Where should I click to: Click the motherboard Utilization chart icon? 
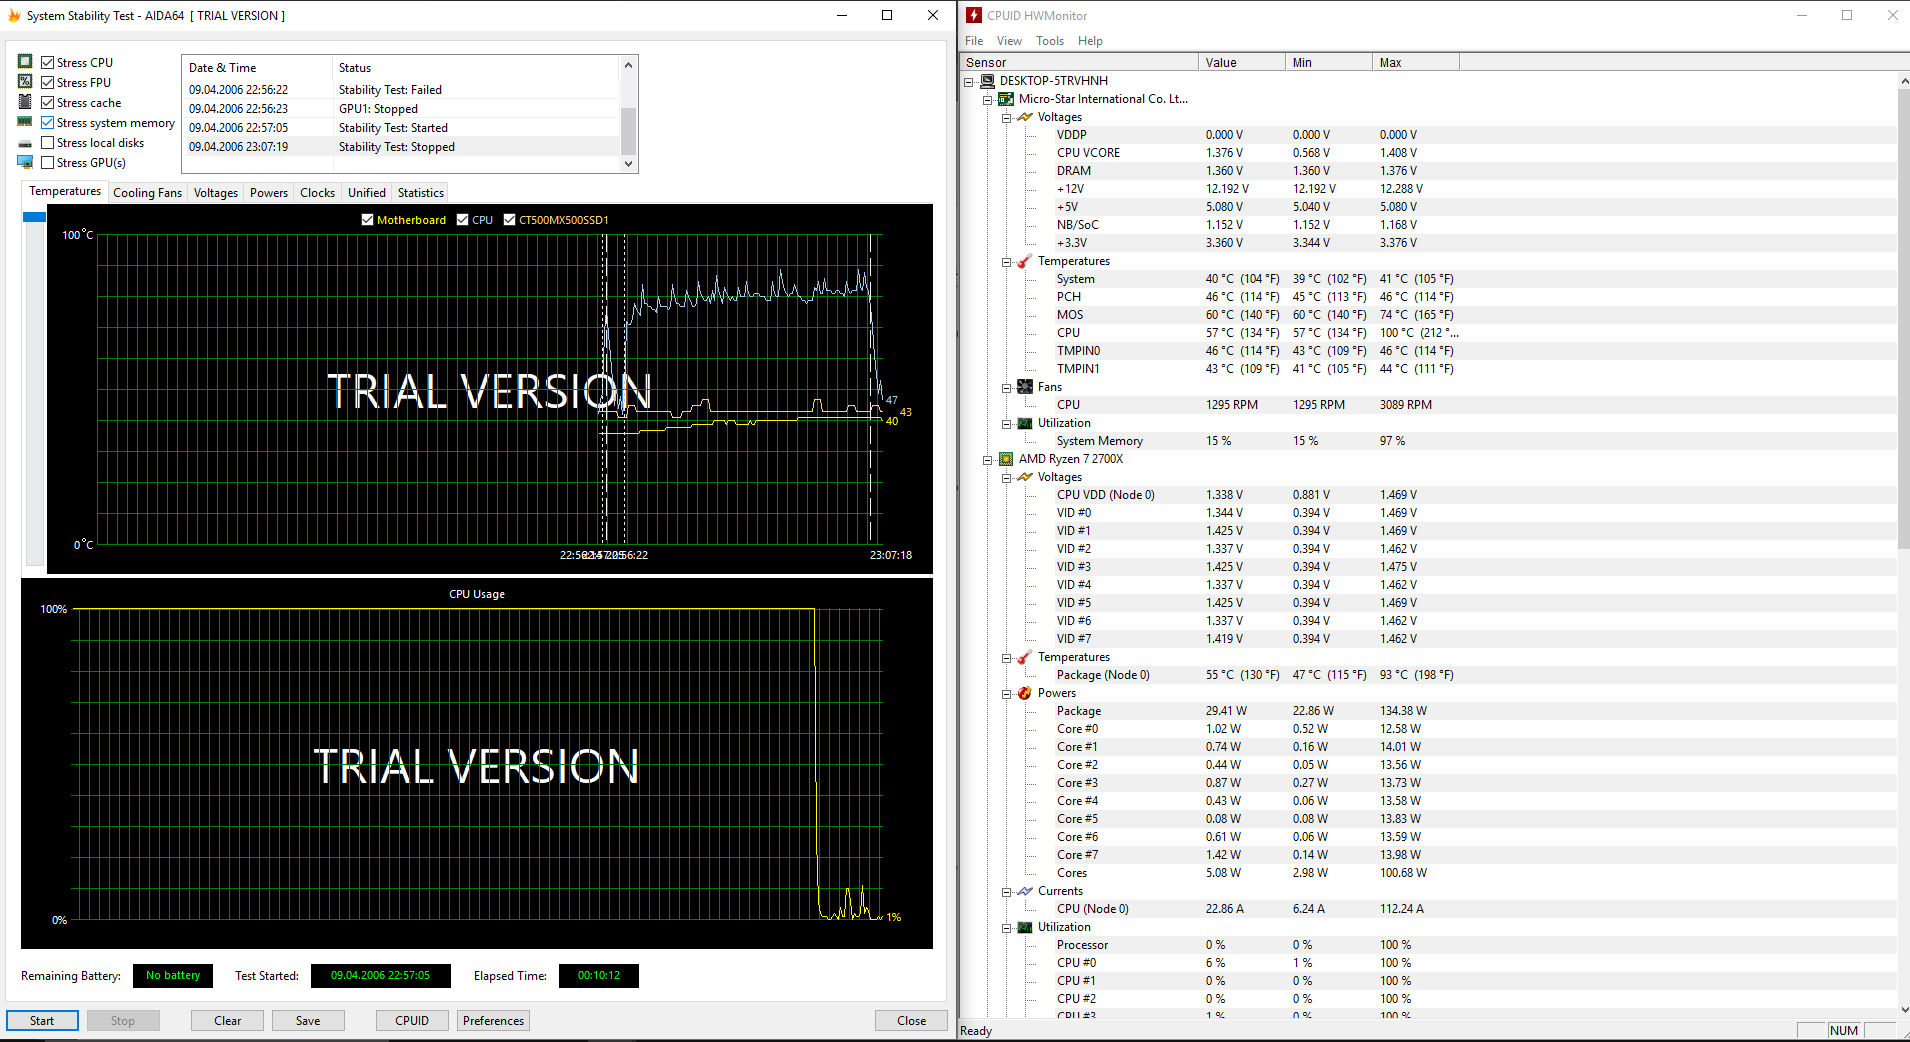(x=1025, y=423)
